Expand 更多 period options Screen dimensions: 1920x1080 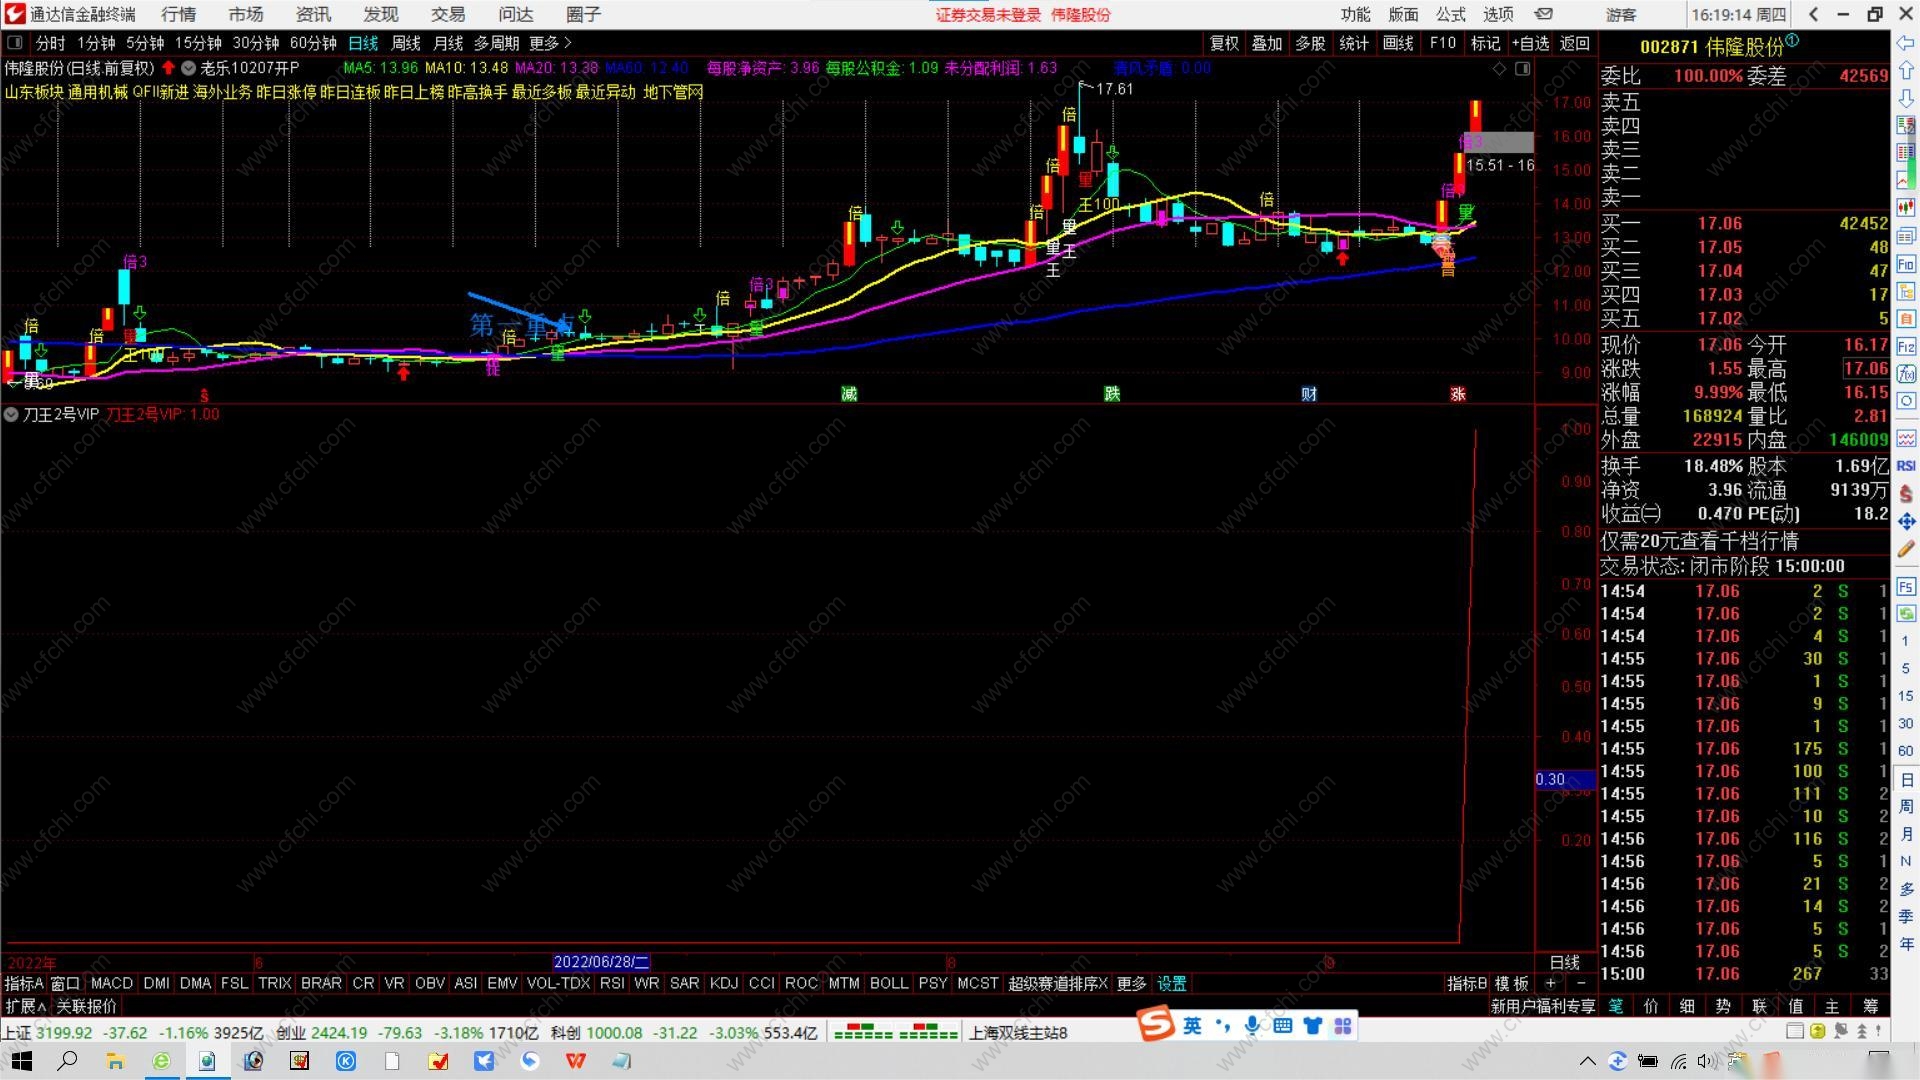point(550,43)
